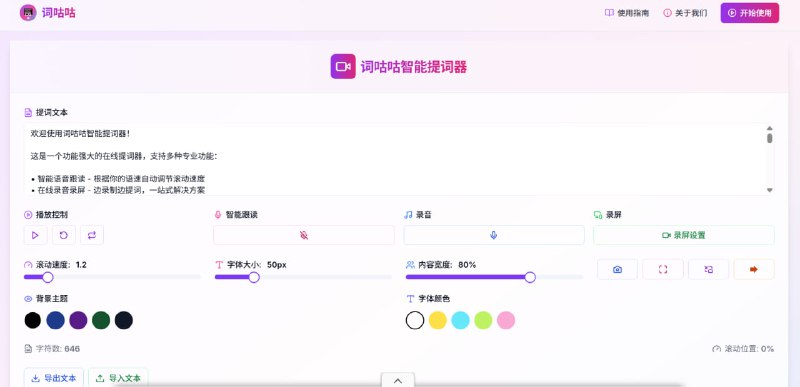Viewport: 800px width, 387px height.
Task: Click the 词咕咕智能提词器 title text
Action: point(414,67)
